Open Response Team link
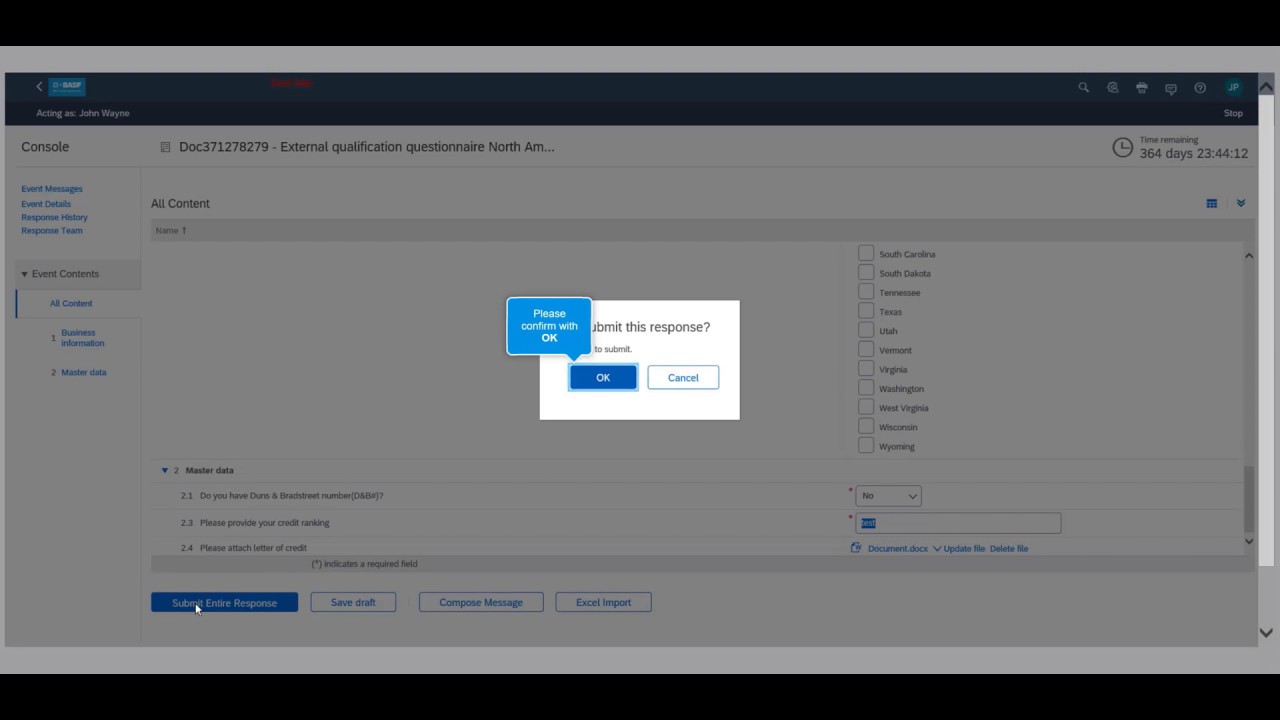Screen dimensions: 1280x720 tap(52, 231)
